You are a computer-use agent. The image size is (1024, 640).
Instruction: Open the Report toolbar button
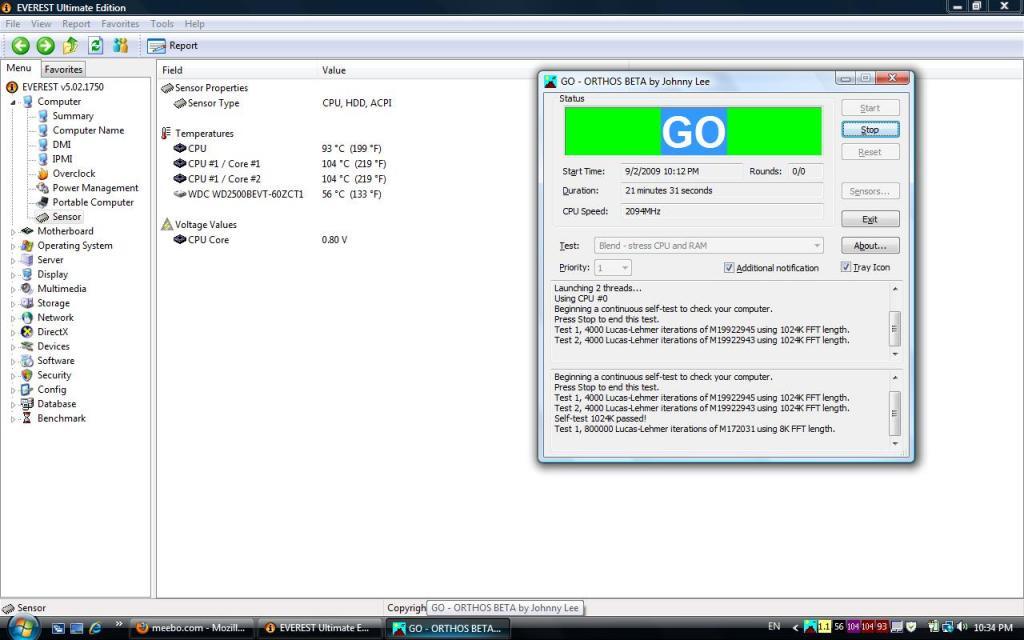coord(172,46)
